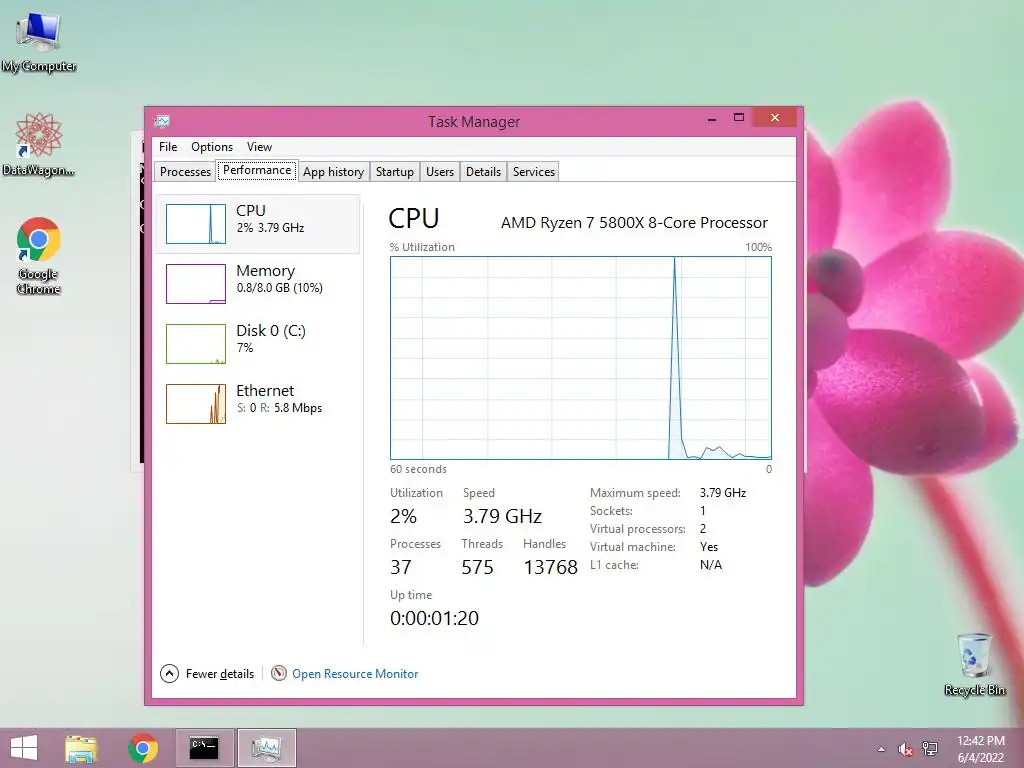The image size is (1024, 768).
Task: Open the Details tab
Action: tap(483, 172)
